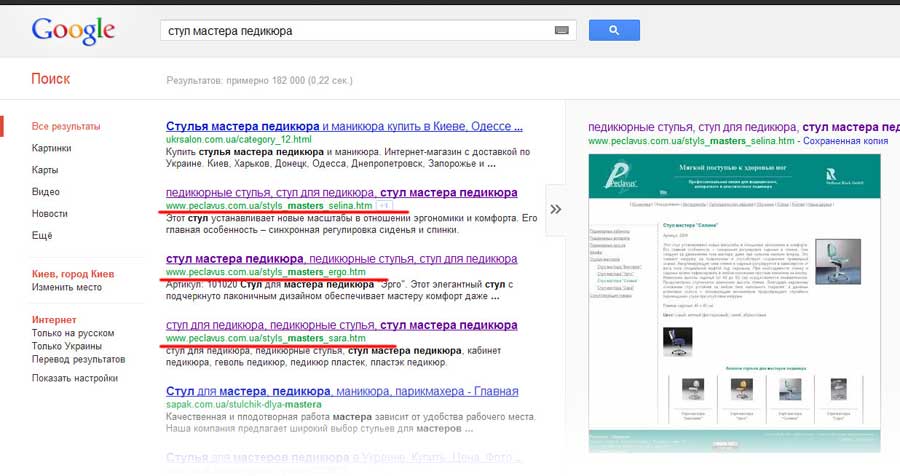Open result 'Стулья мастера педикюра и маникюра купить в Киеве'
Image resolution: width=900 pixels, height=476 pixels.
point(344,126)
